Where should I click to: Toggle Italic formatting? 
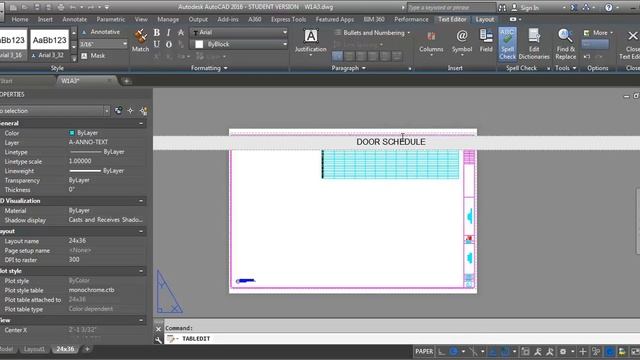[x=169, y=33]
